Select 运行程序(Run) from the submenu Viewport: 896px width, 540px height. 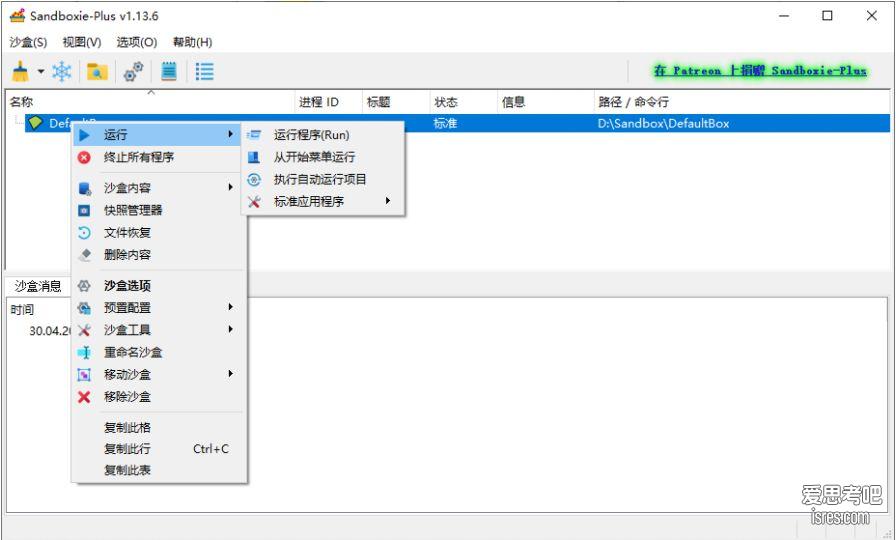[311, 135]
